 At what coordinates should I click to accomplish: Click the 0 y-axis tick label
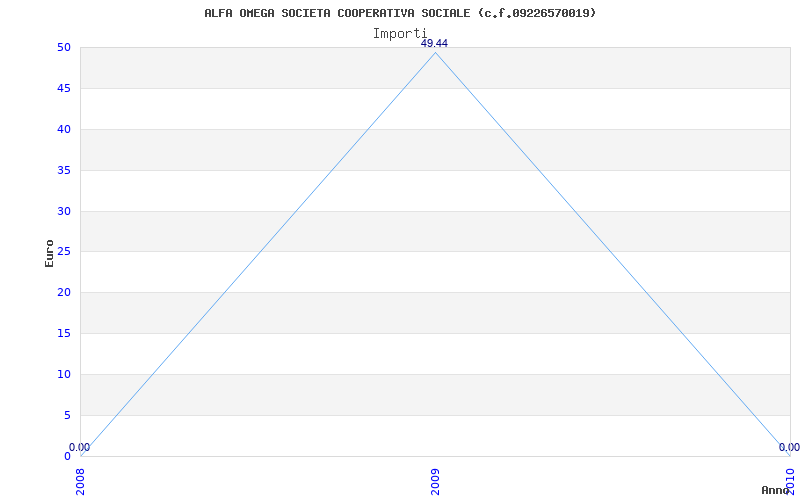click(67, 456)
